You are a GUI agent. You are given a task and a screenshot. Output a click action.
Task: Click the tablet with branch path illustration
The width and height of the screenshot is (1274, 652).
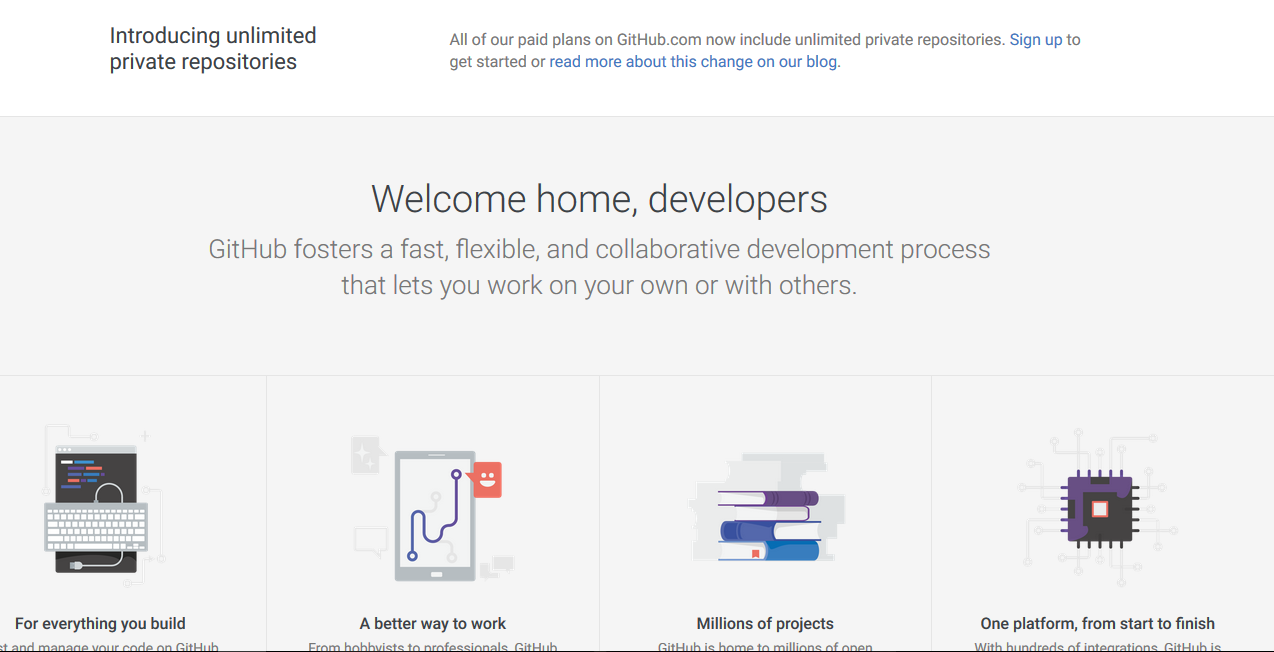[x=432, y=516]
